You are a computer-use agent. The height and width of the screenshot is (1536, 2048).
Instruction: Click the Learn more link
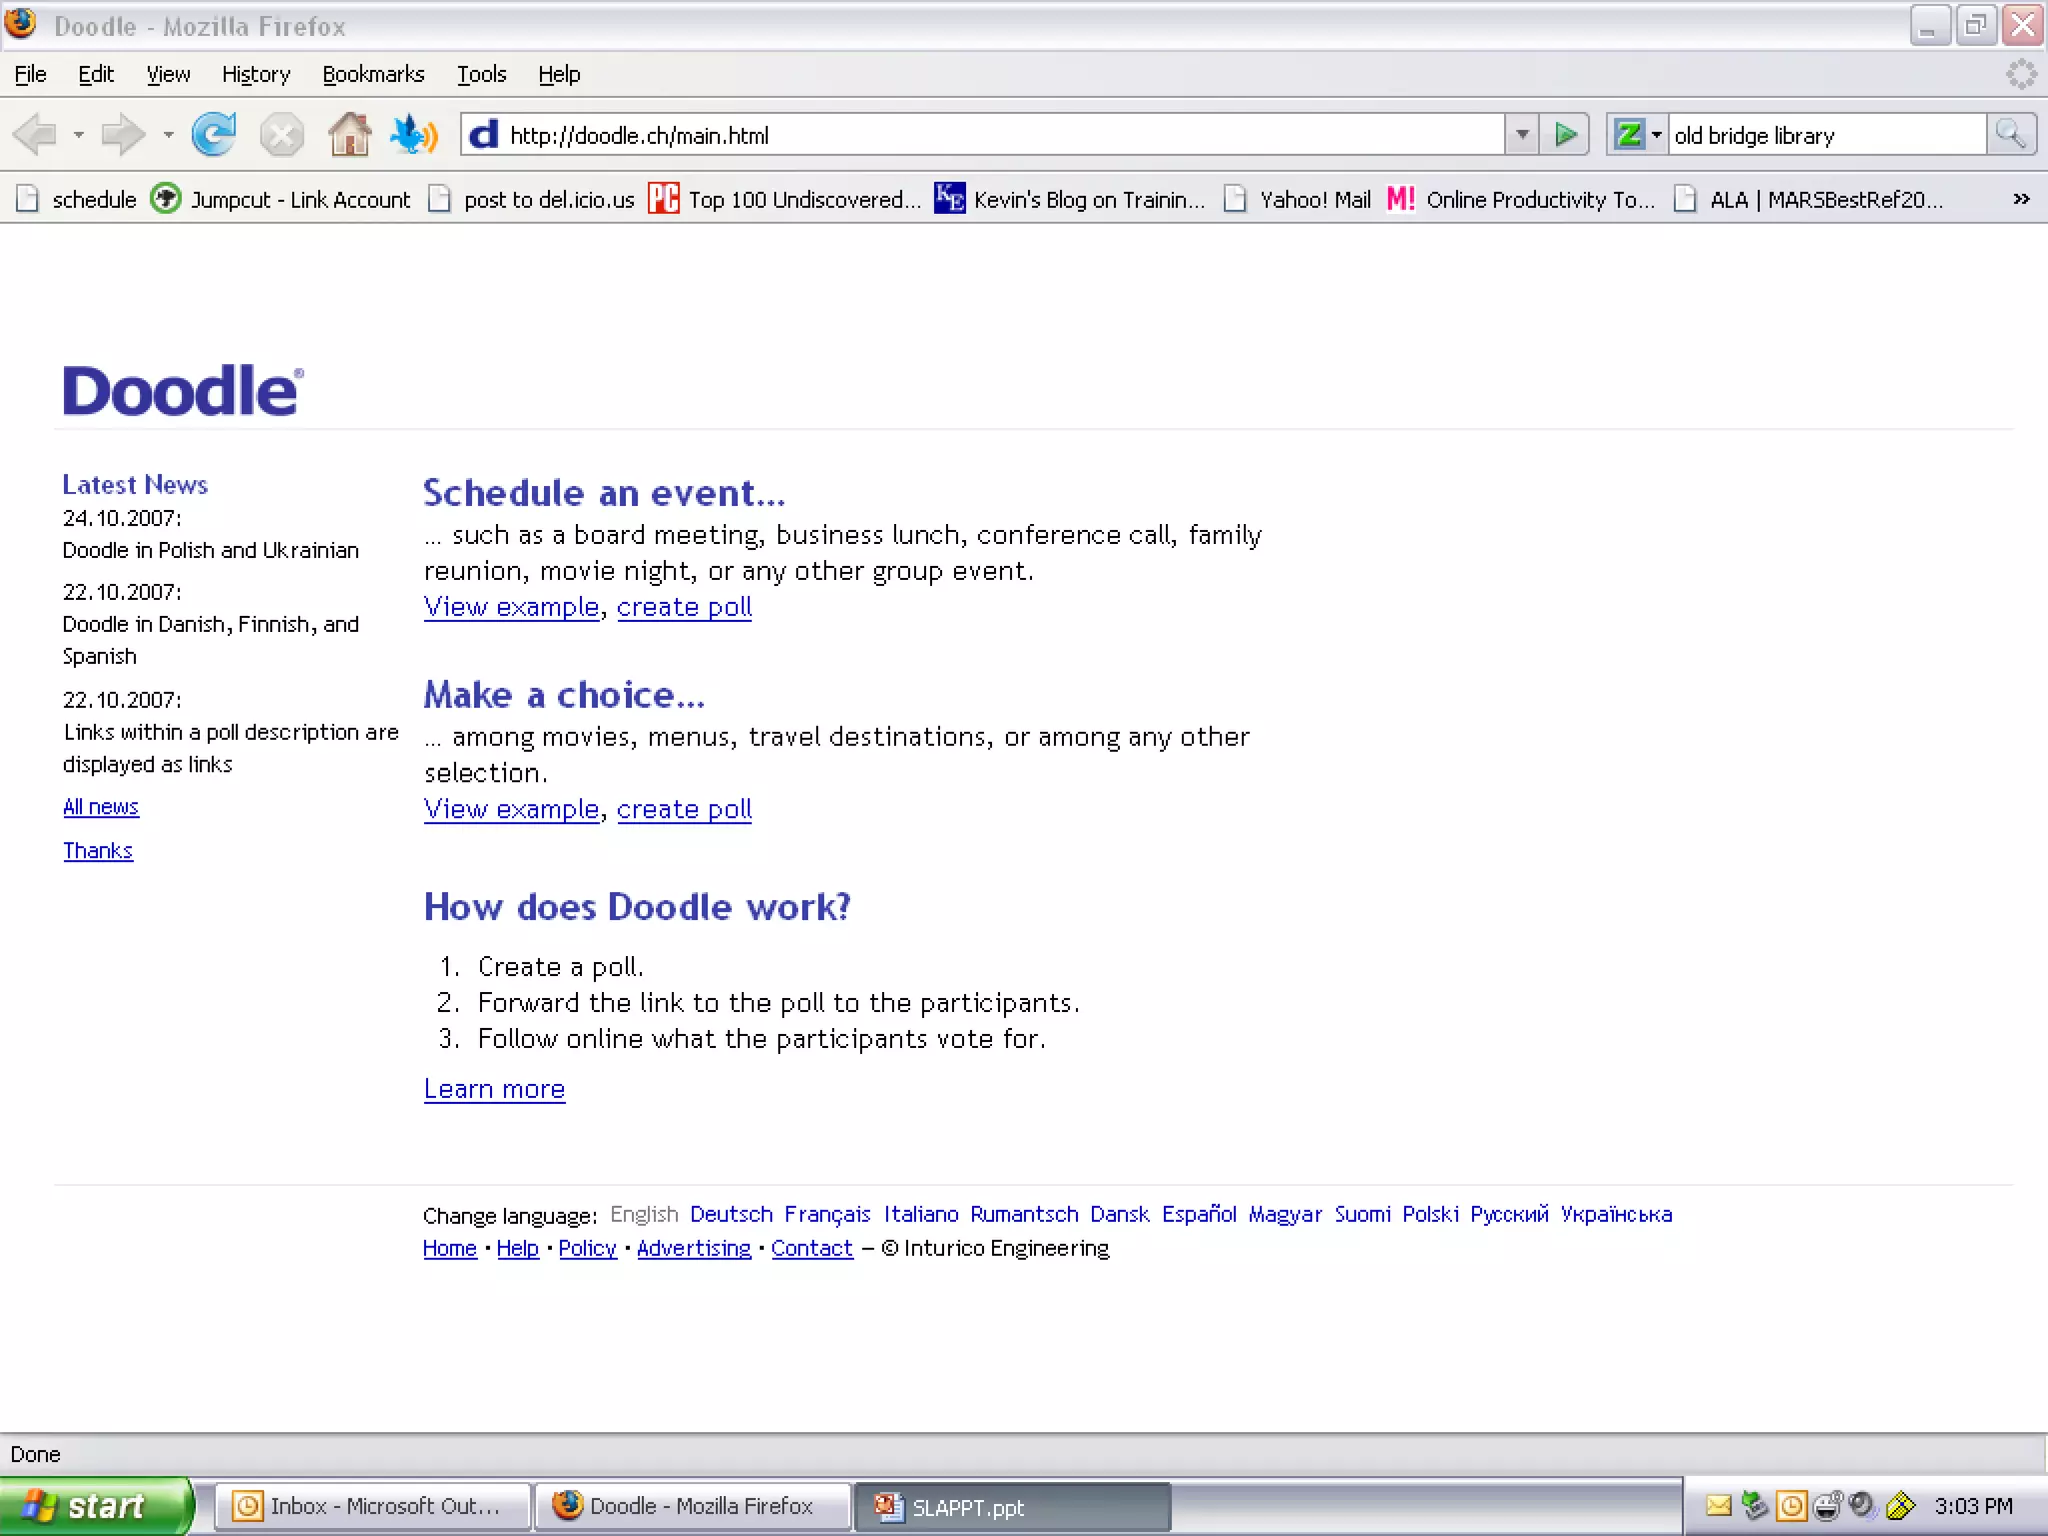[494, 1089]
